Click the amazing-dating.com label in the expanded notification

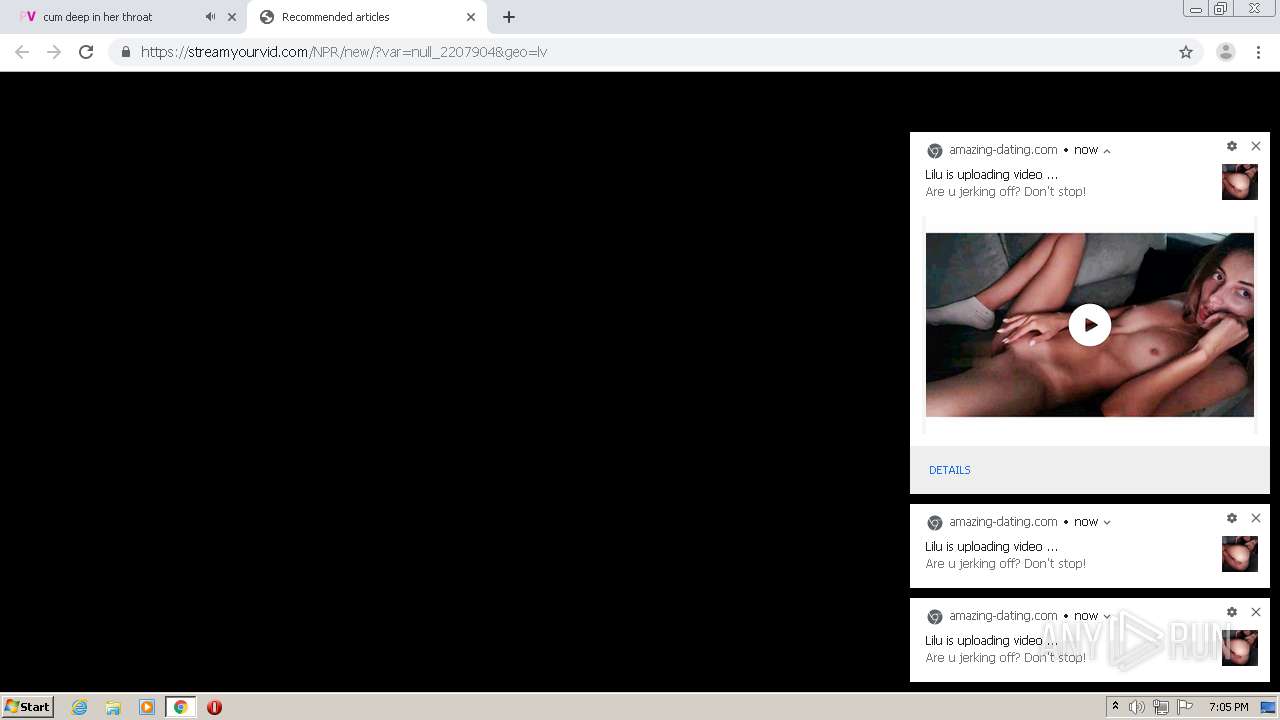1003,150
